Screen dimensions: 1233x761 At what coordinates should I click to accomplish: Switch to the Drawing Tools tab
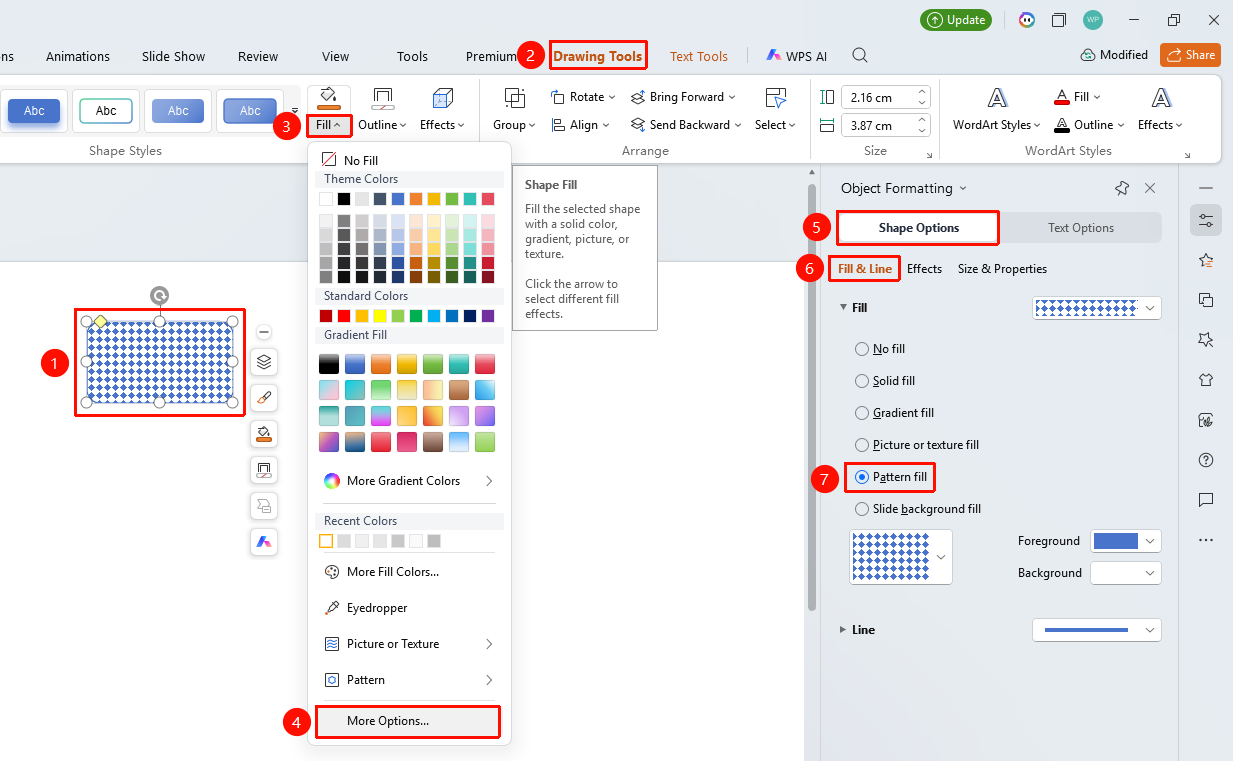pyautogui.click(x=598, y=56)
